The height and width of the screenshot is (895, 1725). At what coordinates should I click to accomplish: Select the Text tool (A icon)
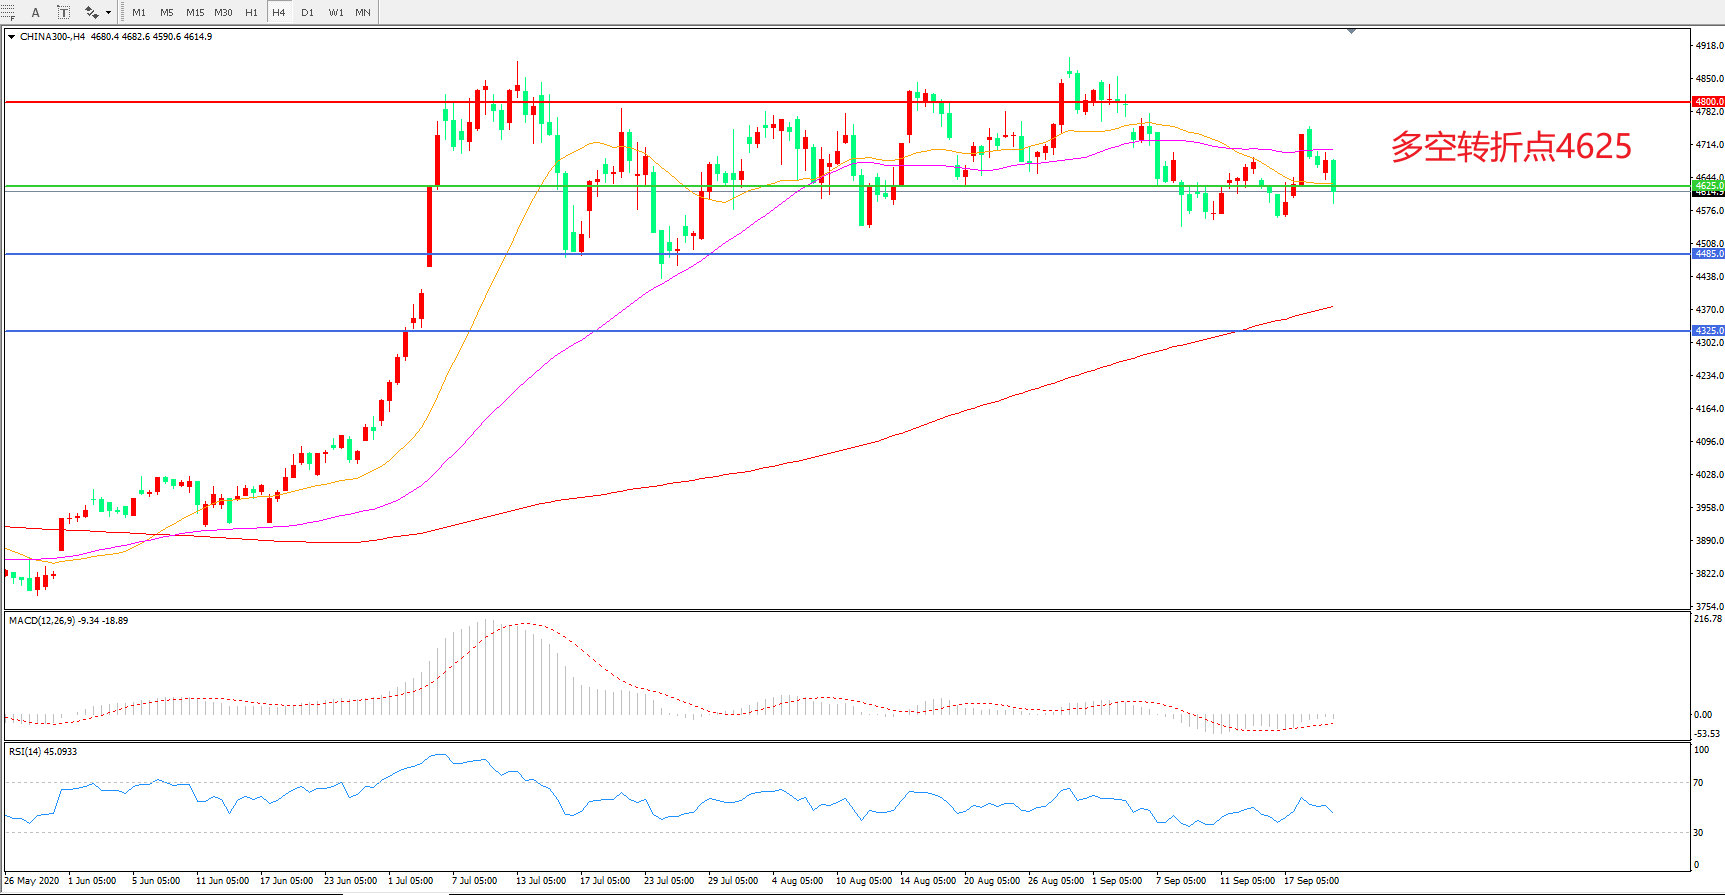[x=36, y=13]
